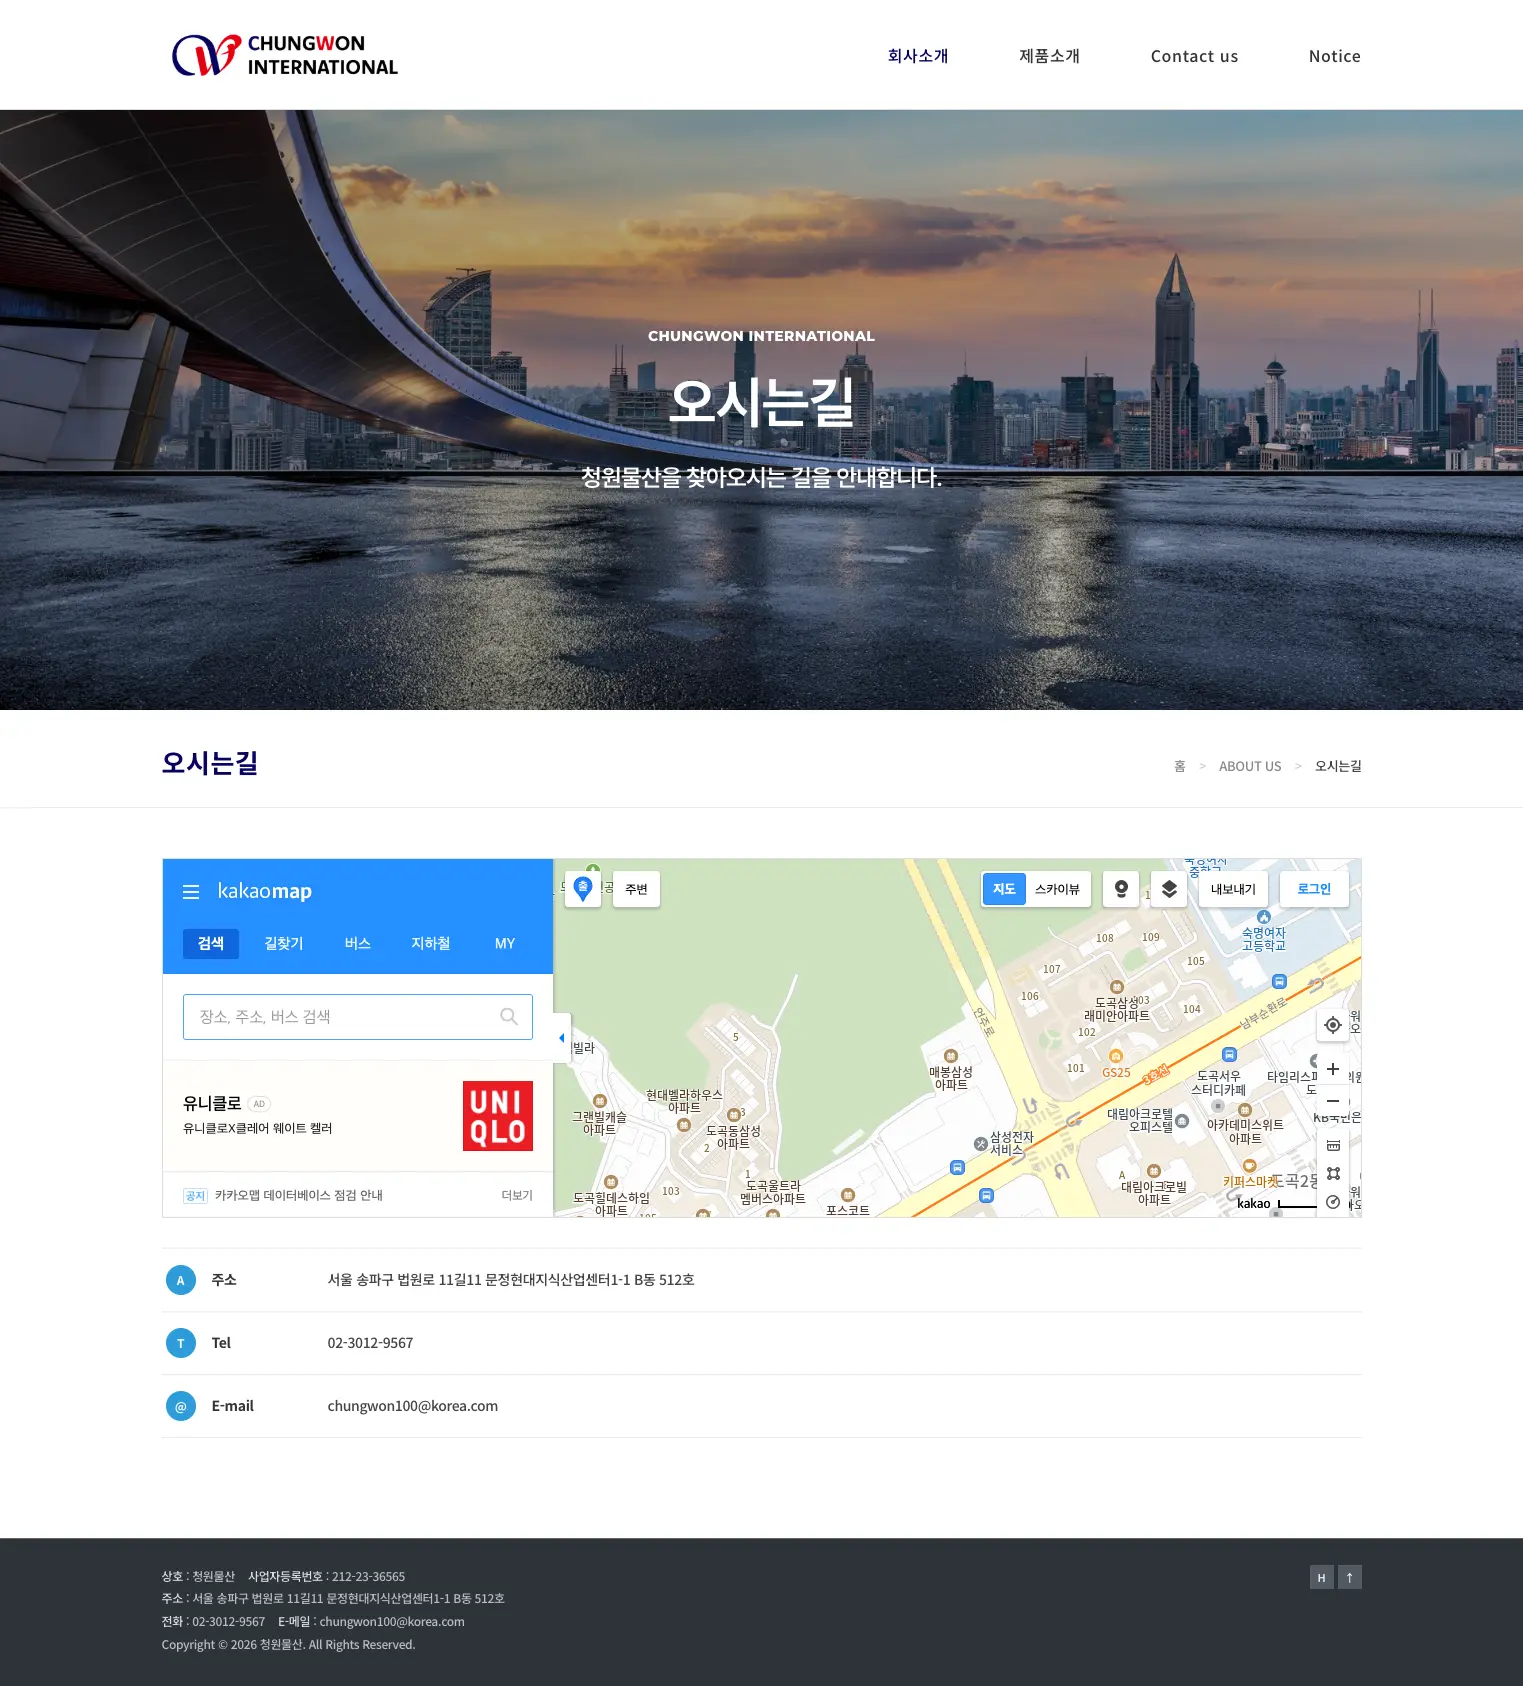
Task: Open the Notice menu
Action: 1335,56
